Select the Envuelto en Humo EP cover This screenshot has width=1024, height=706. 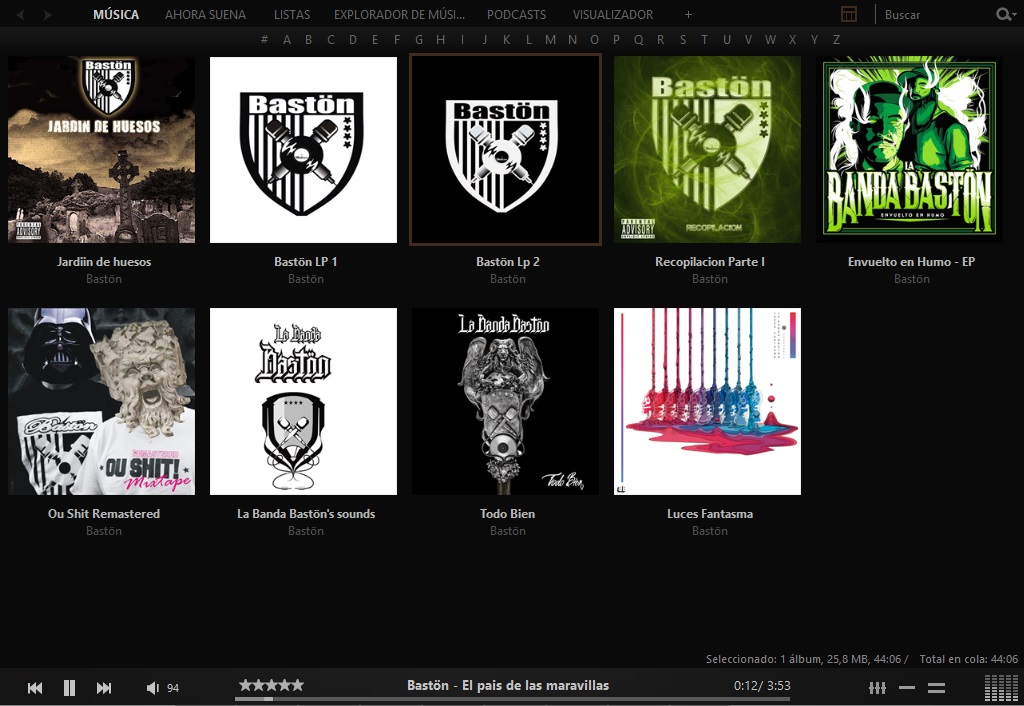pyautogui.click(x=909, y=150)
